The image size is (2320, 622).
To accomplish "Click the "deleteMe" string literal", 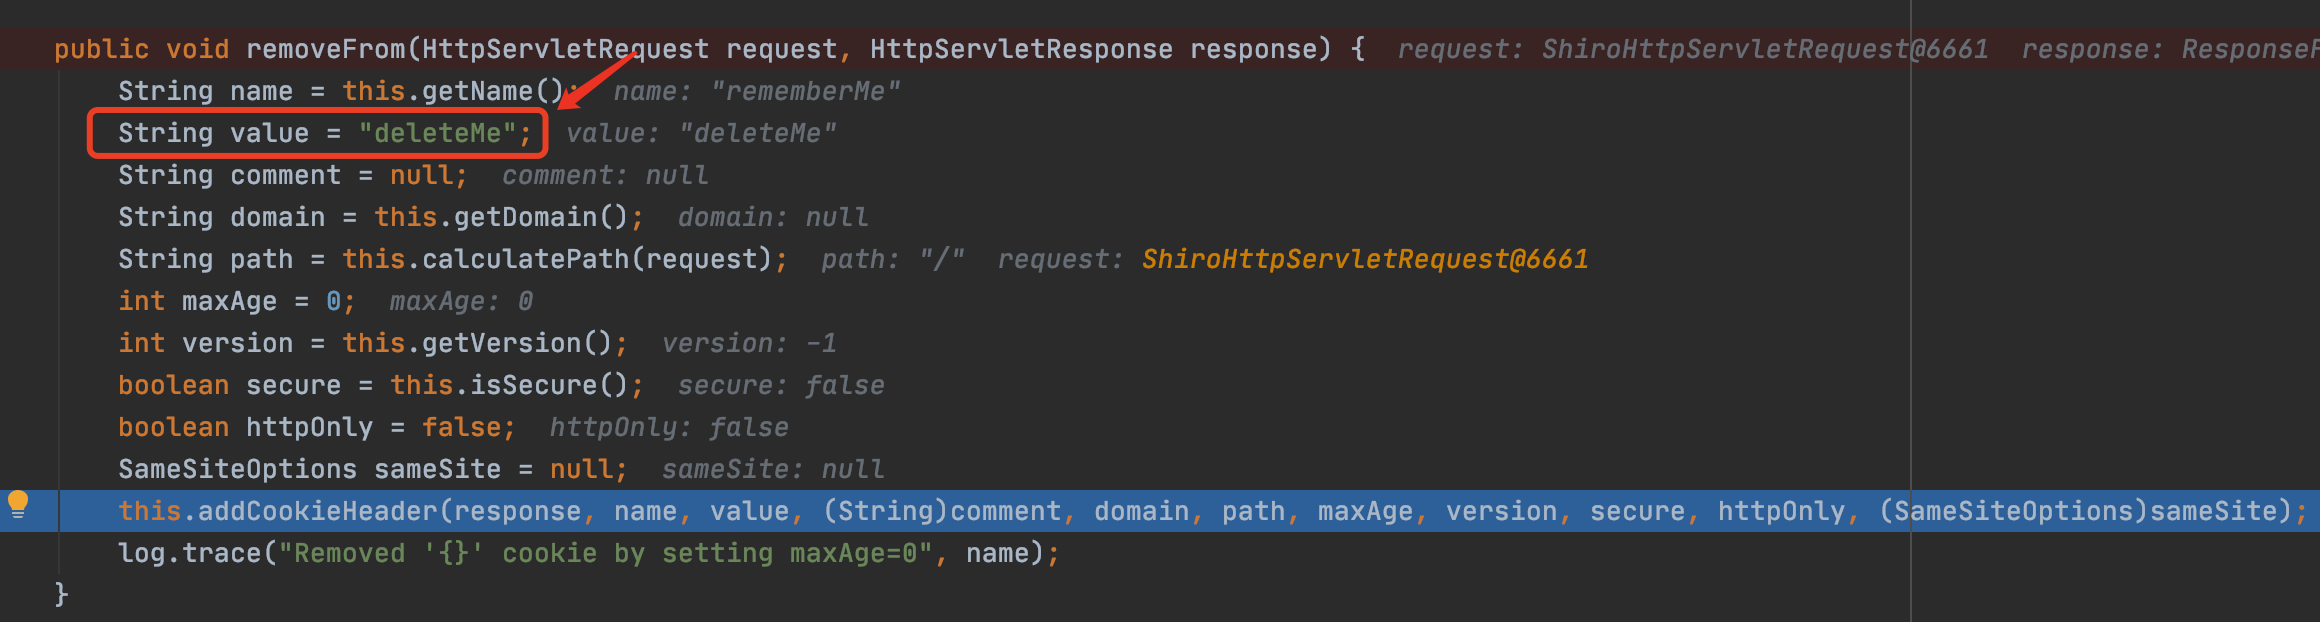I will [437, 133].
